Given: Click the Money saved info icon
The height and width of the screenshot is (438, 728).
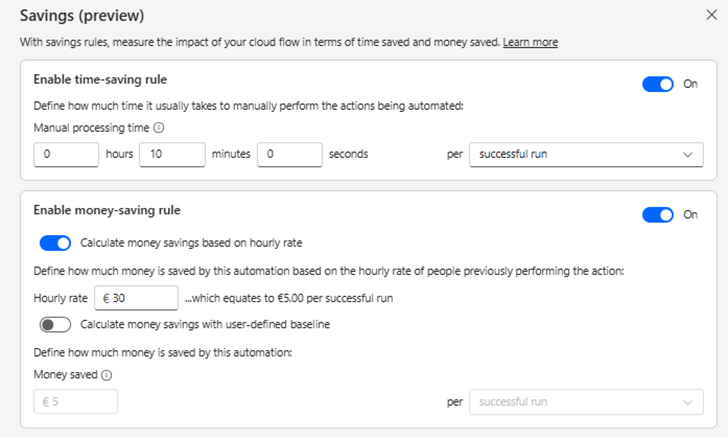Looking at the screenshot, I should point(106,376).
